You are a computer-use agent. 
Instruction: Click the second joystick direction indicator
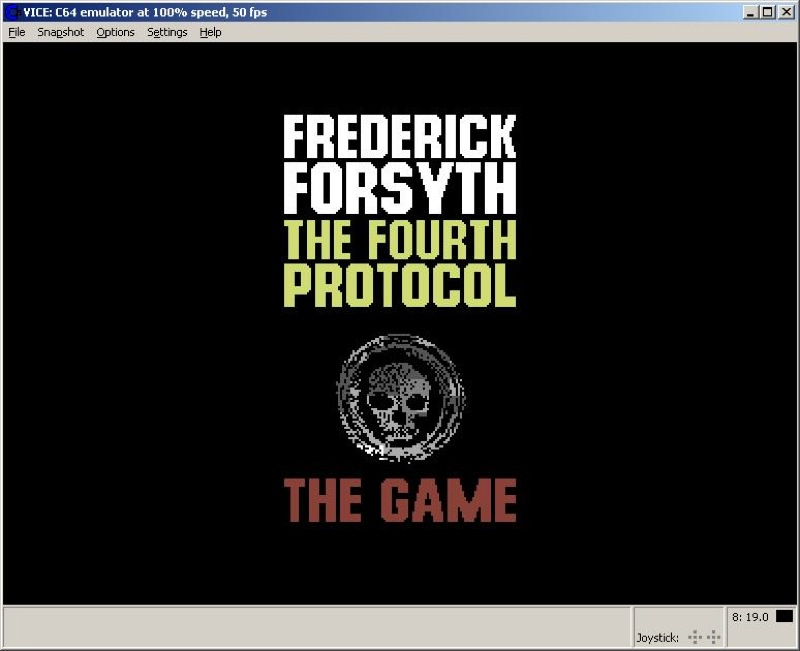tap(713, 637)
